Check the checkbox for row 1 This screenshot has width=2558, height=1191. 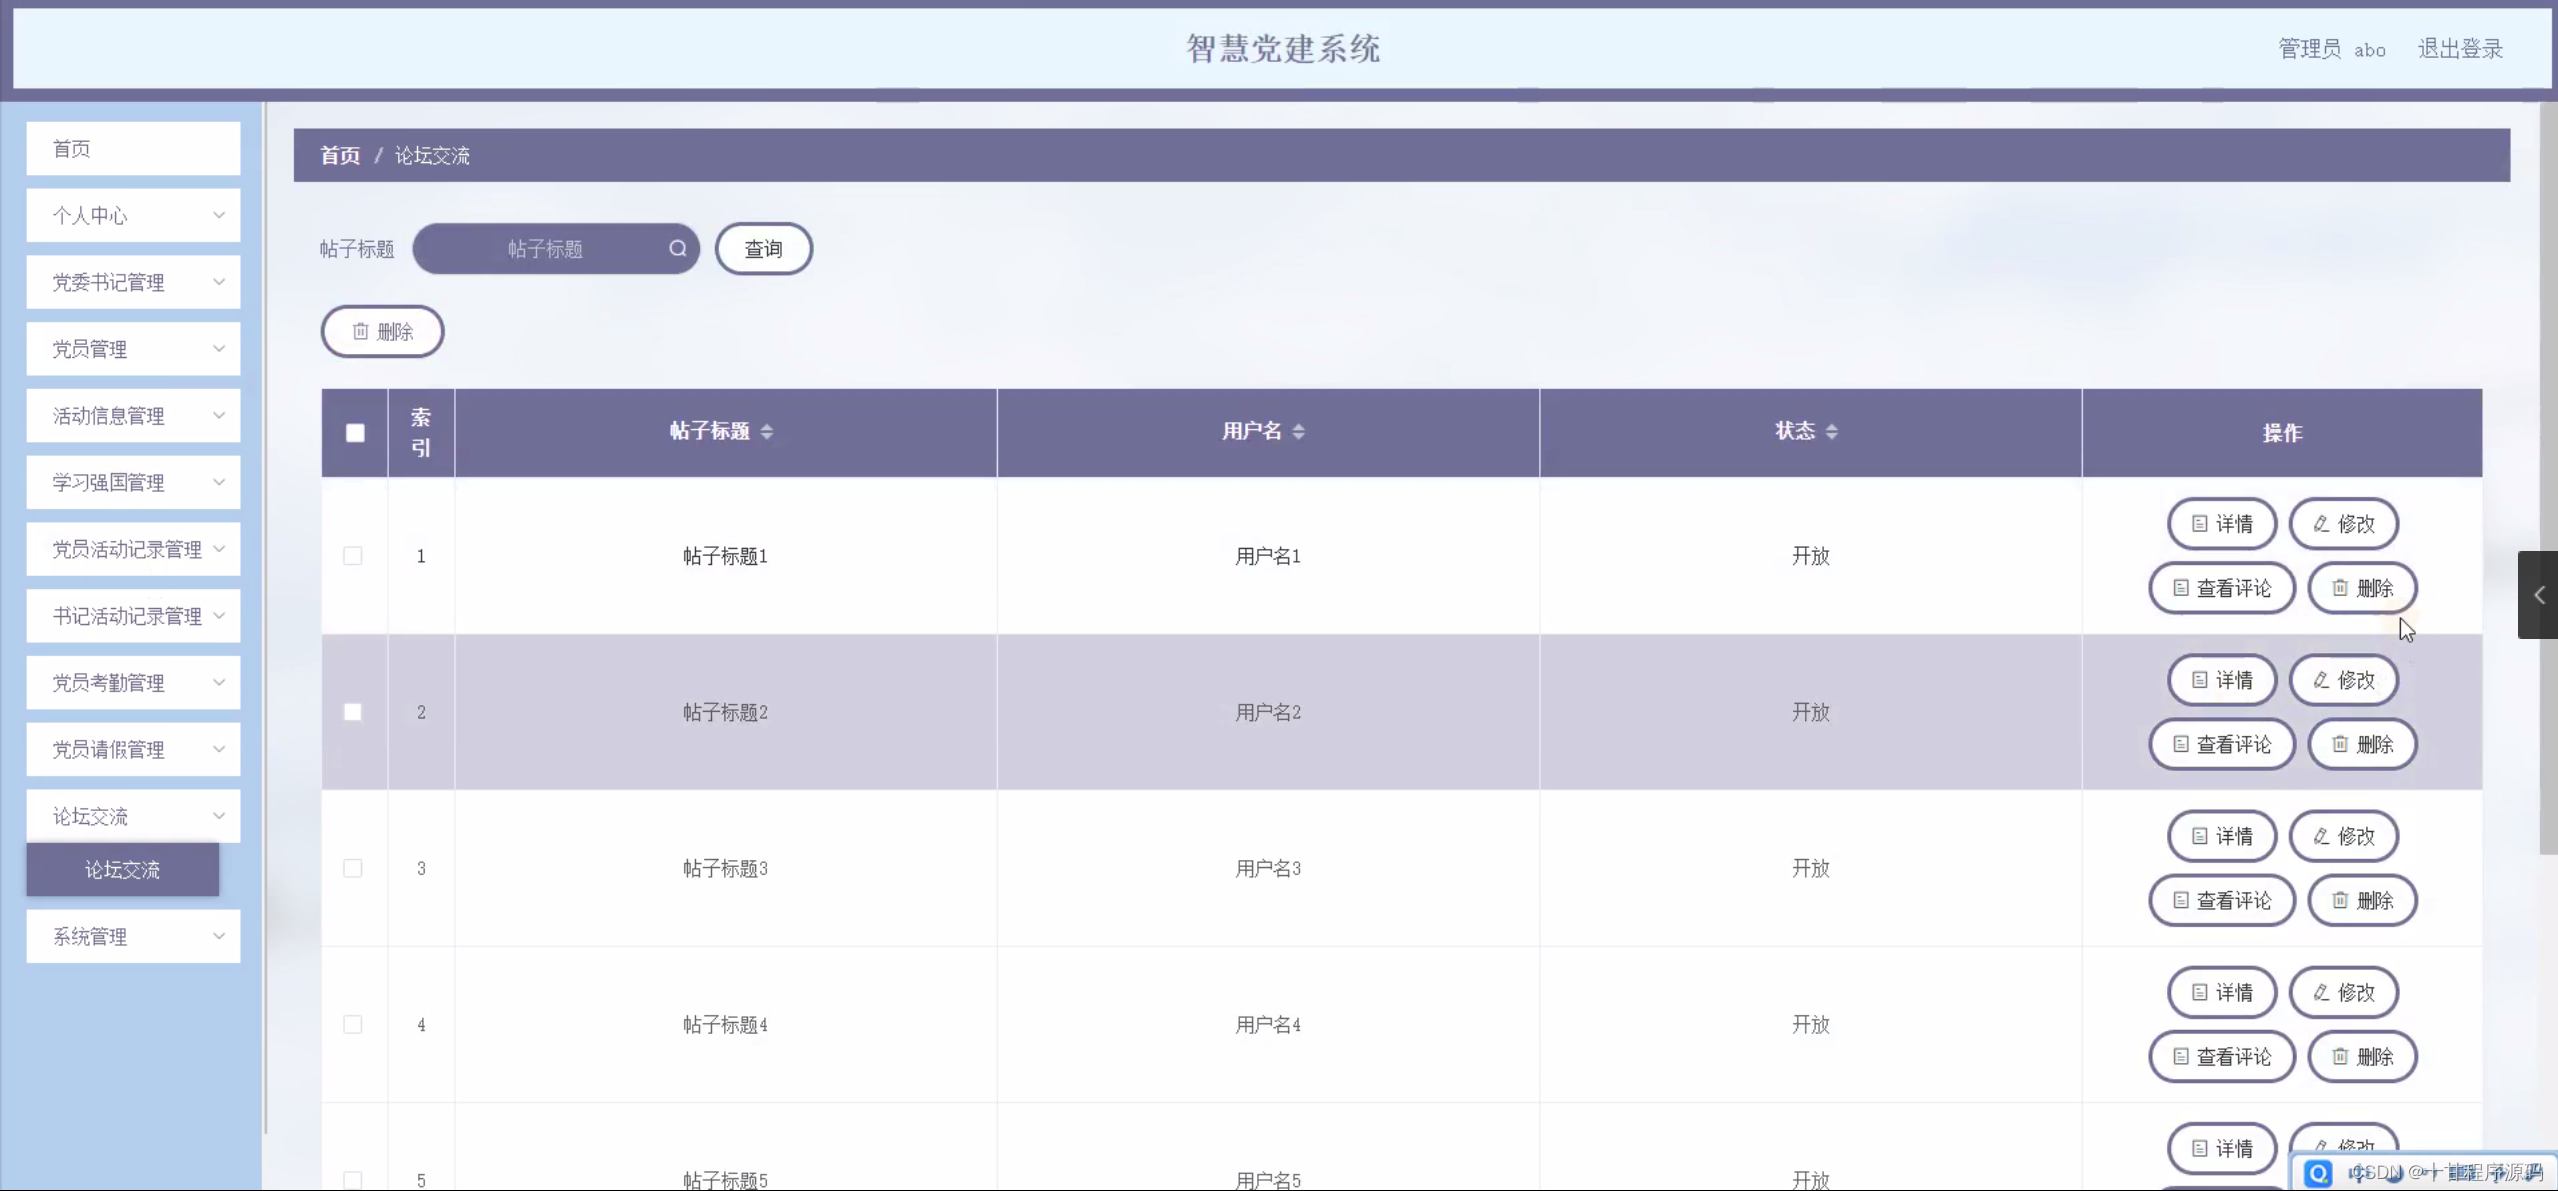[353, 556]
